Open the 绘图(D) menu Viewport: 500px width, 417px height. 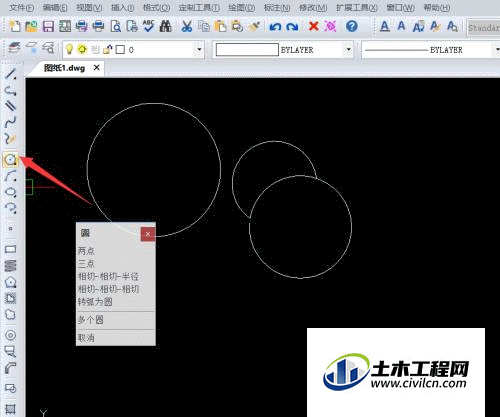click(x=242, y=7)
